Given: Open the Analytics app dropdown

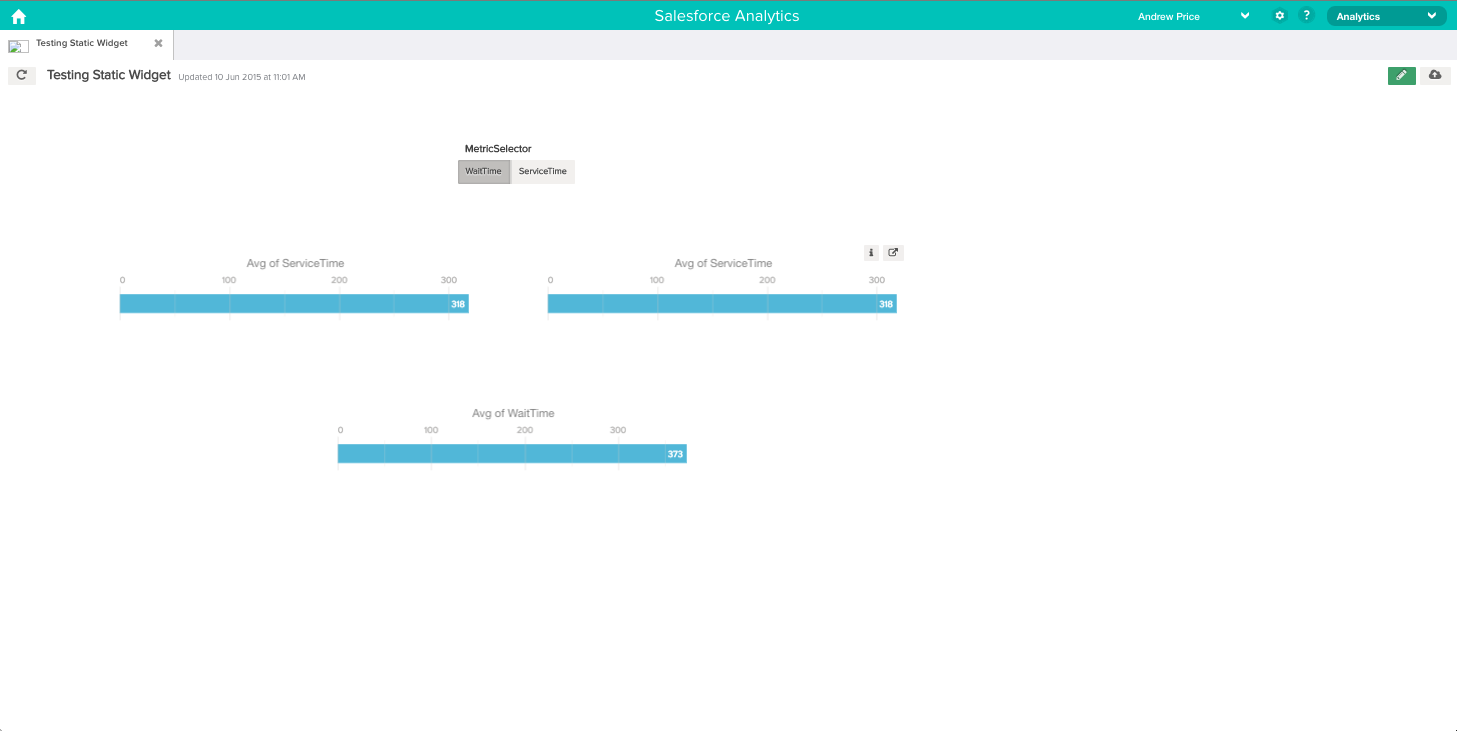Looking at the screenshot, I should click(1386, 16).
